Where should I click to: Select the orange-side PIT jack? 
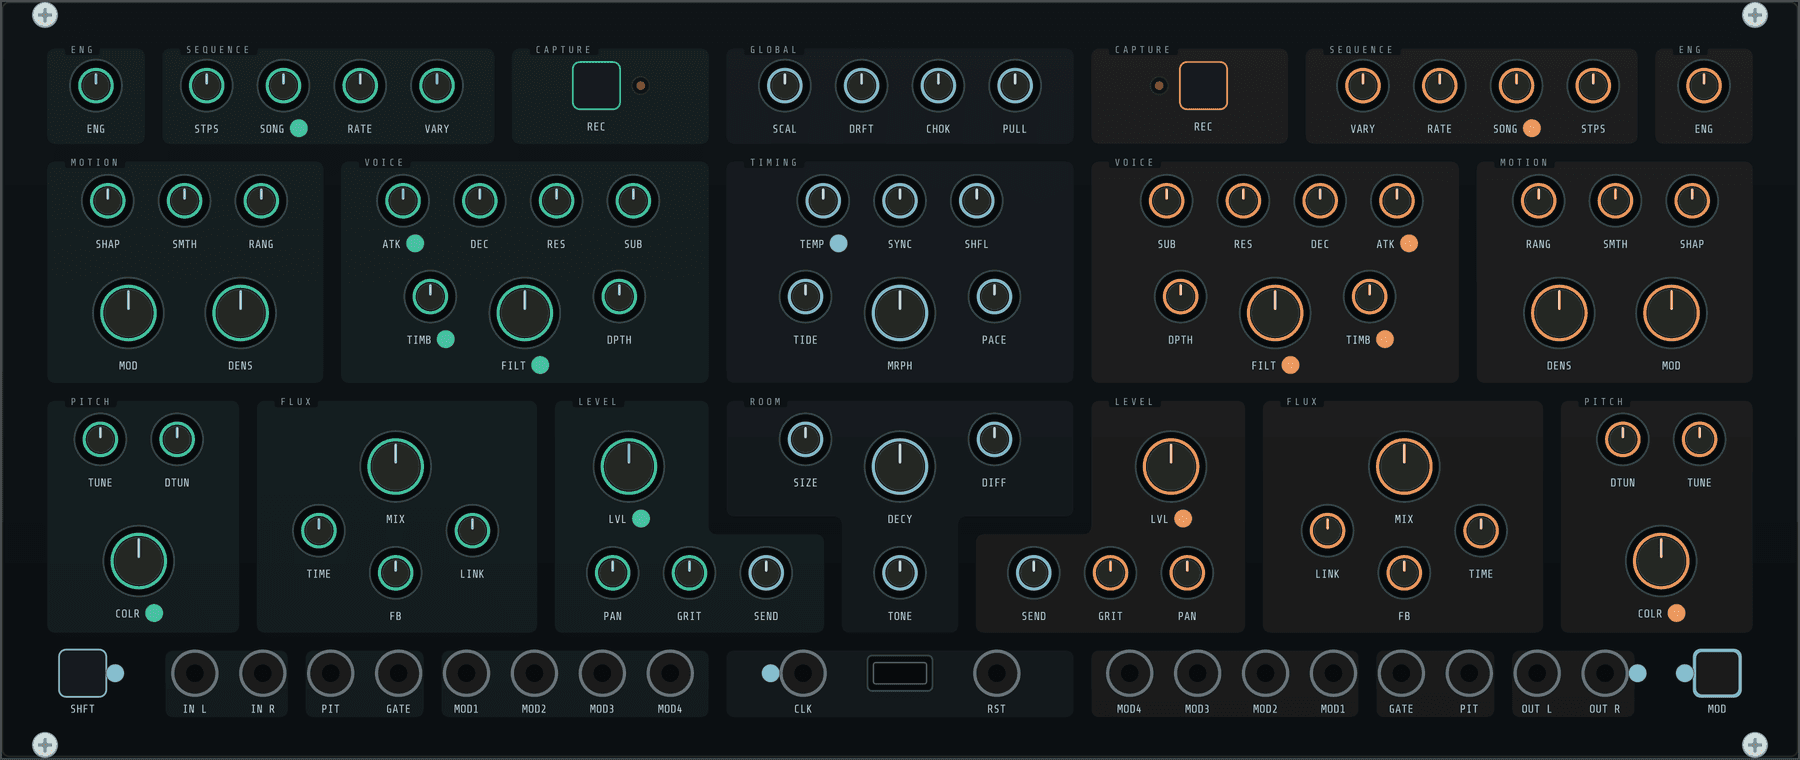pos(1469,674)
